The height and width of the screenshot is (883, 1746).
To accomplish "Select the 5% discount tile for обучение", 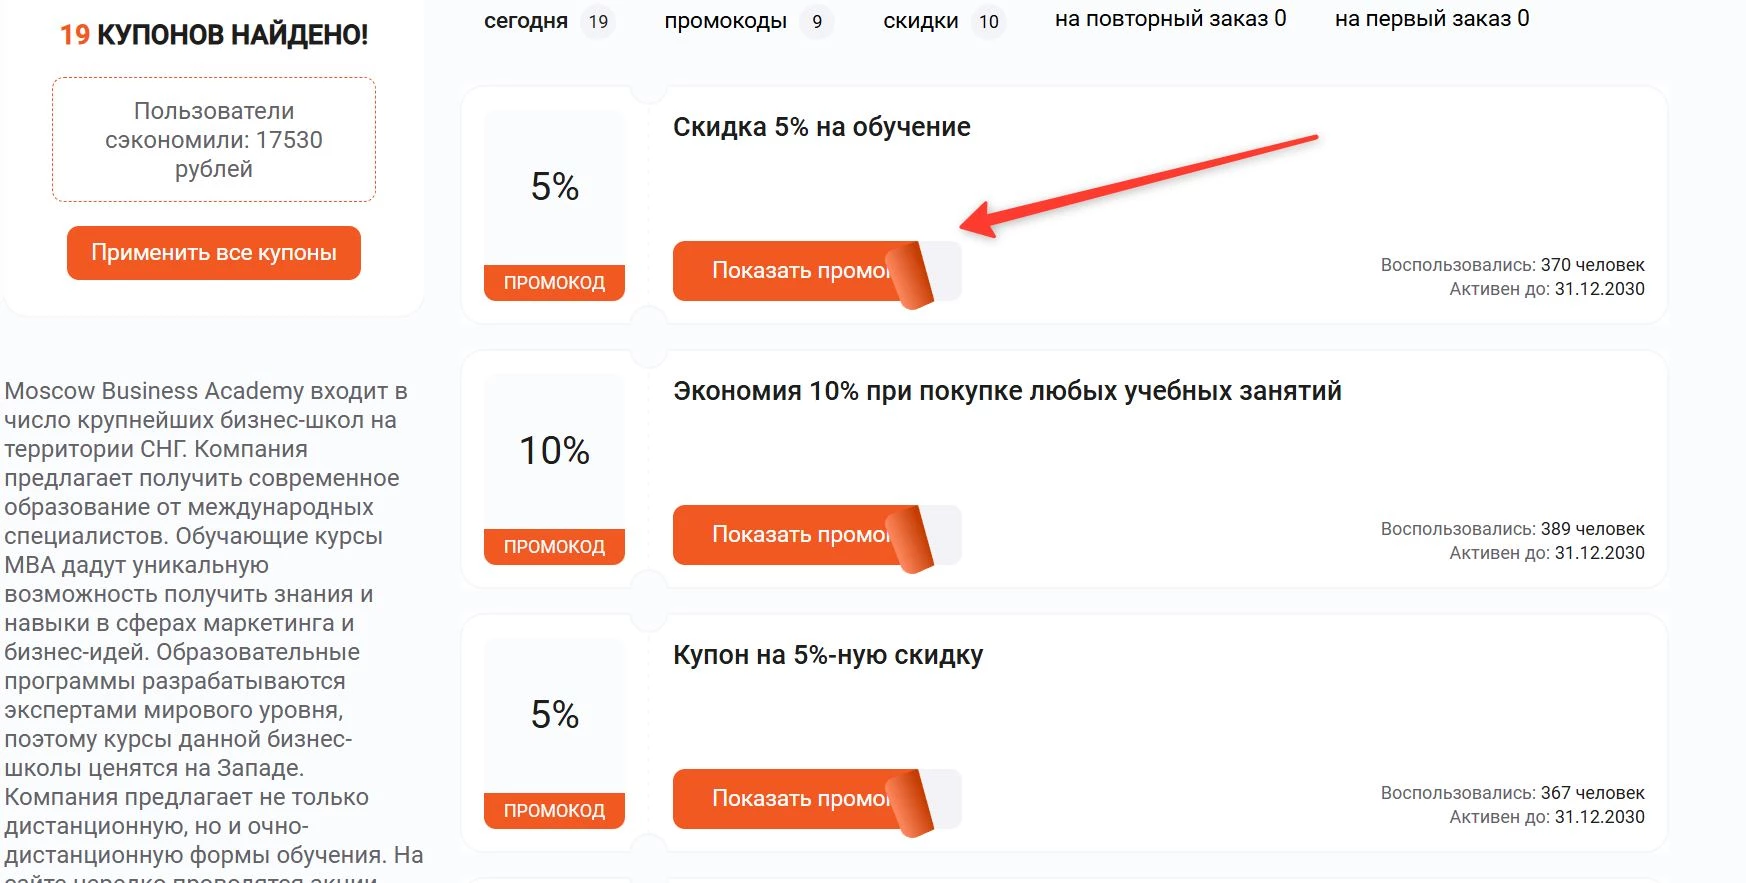I will [554, 187].
